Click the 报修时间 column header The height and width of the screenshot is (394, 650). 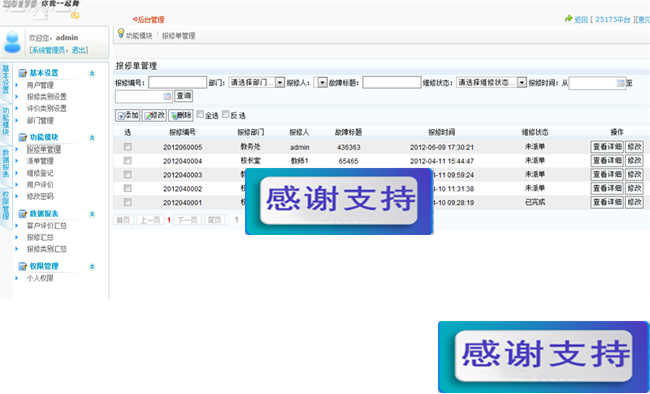[441, 132]
